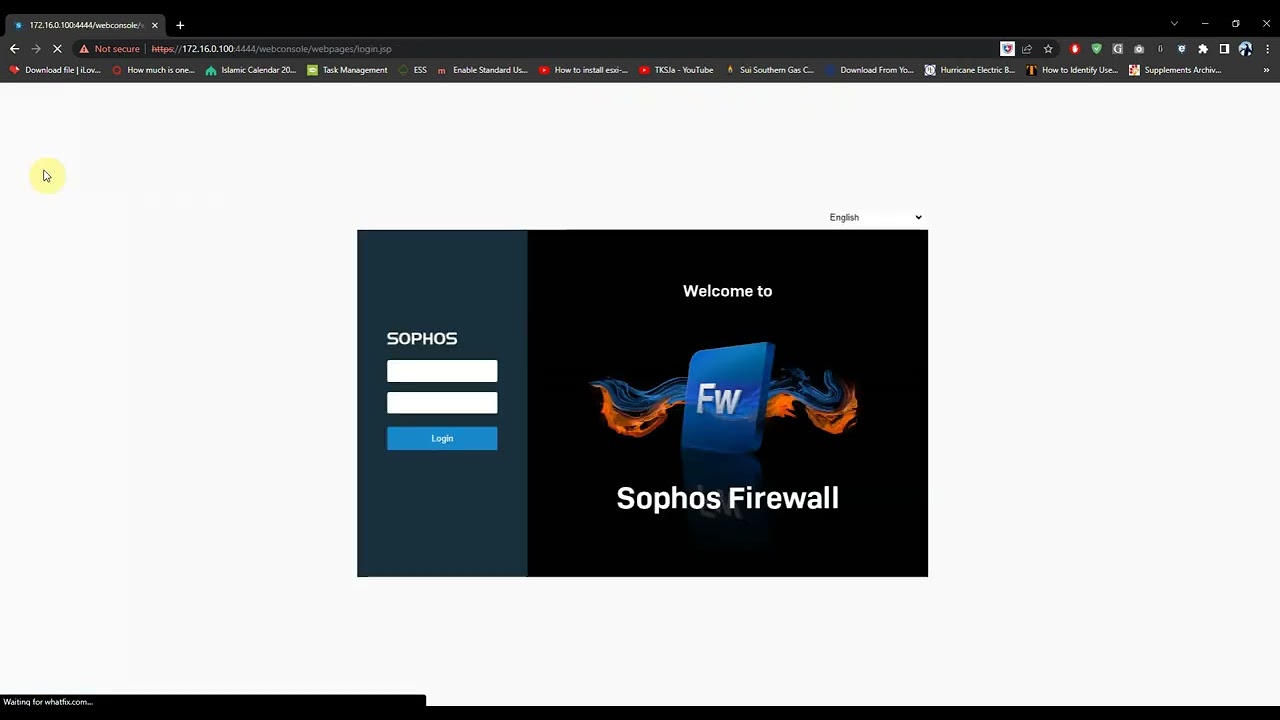This screenshot has height=720, width=1280.
Task: Open the Enable Standard Us bookmark
Action: (x=482, y=70)
